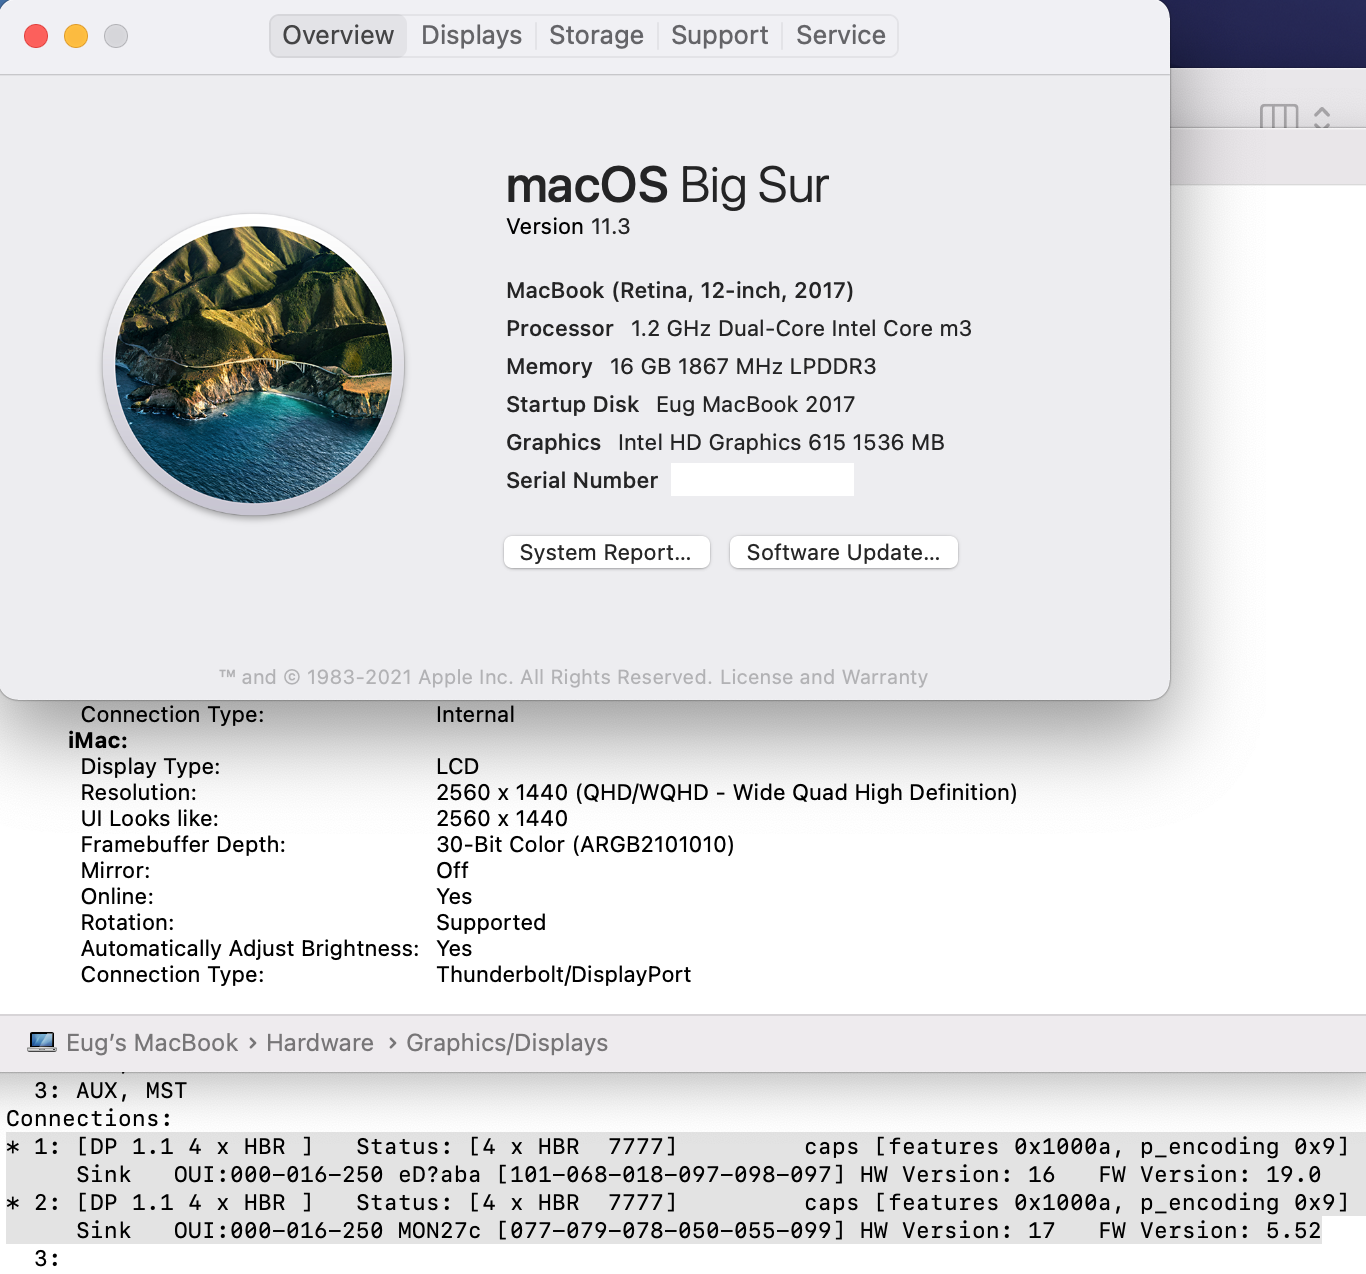Switch to the Overview tab
Image resolution: width=1366 pixels, height=1274 pixels.
coord(338,36)
